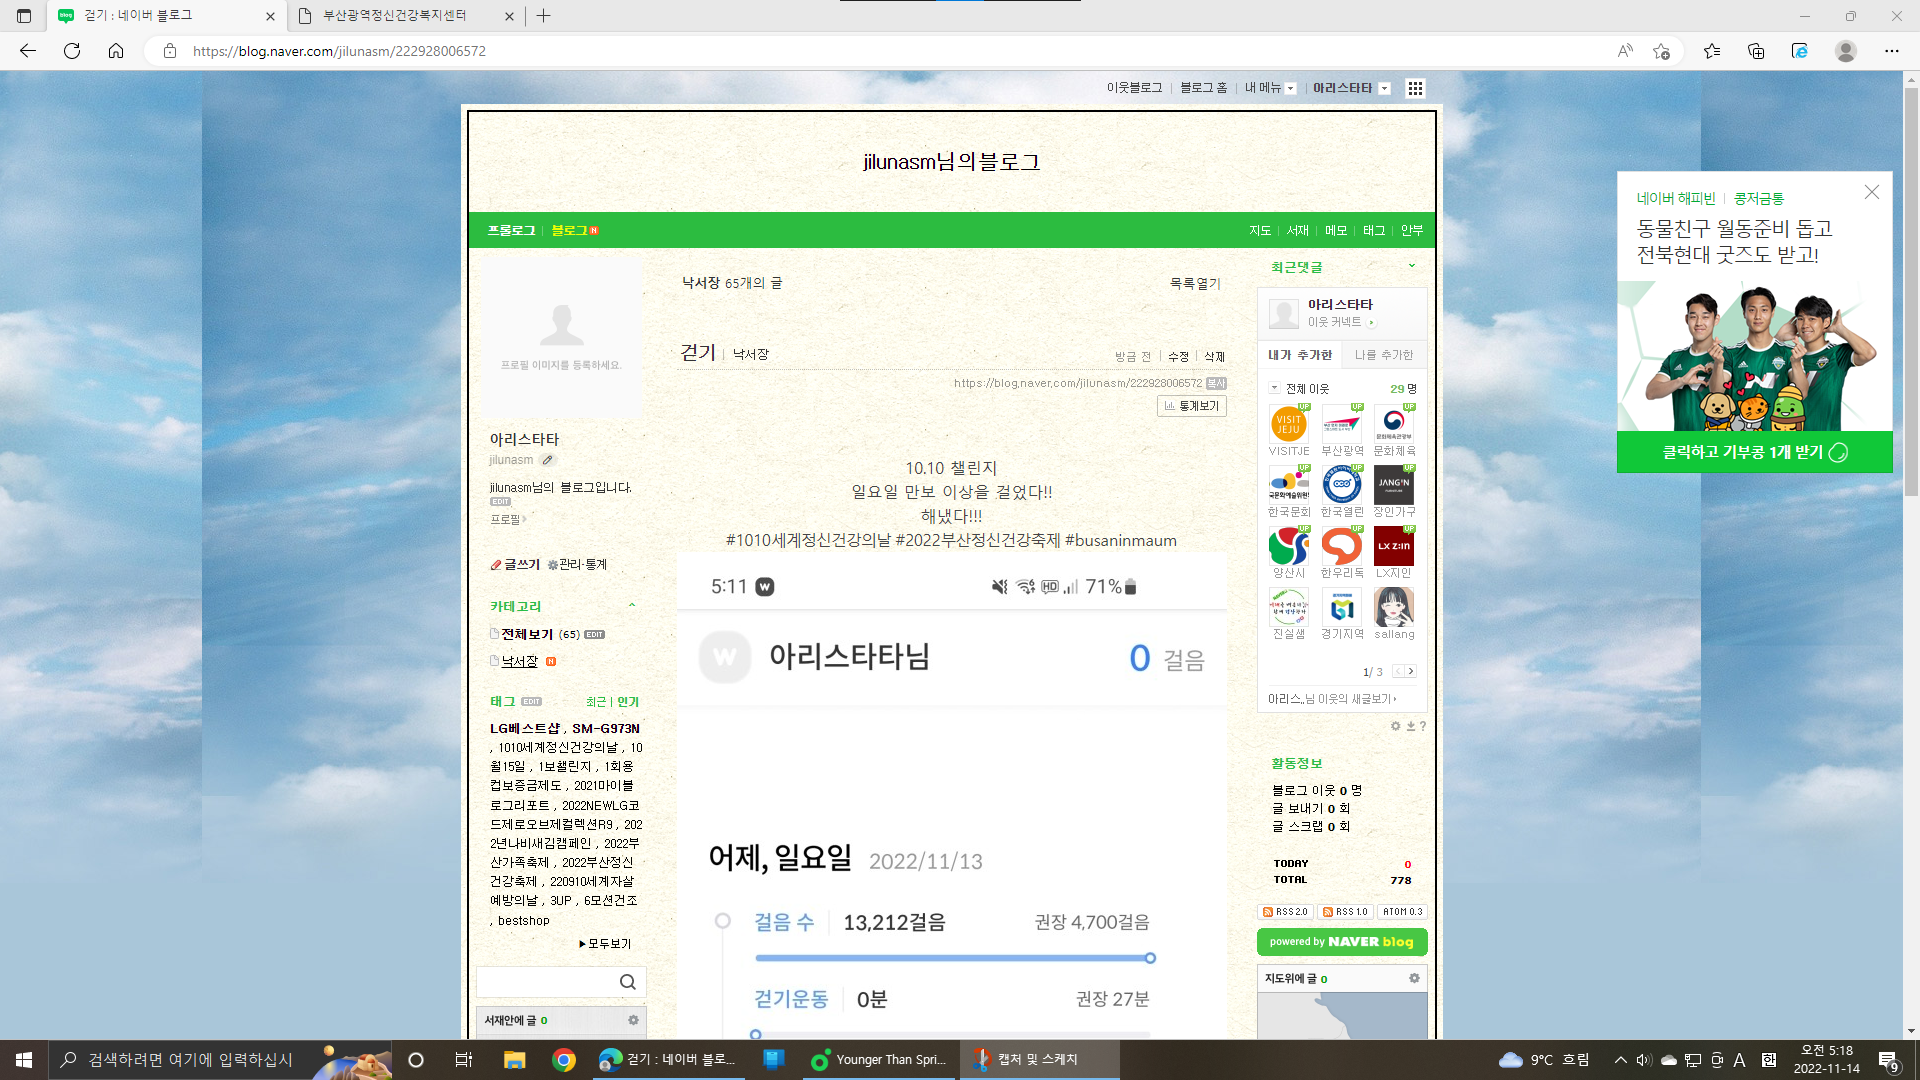Click the 통계보기 button
This screenshot has height=1080, width=1920.
1192,406
